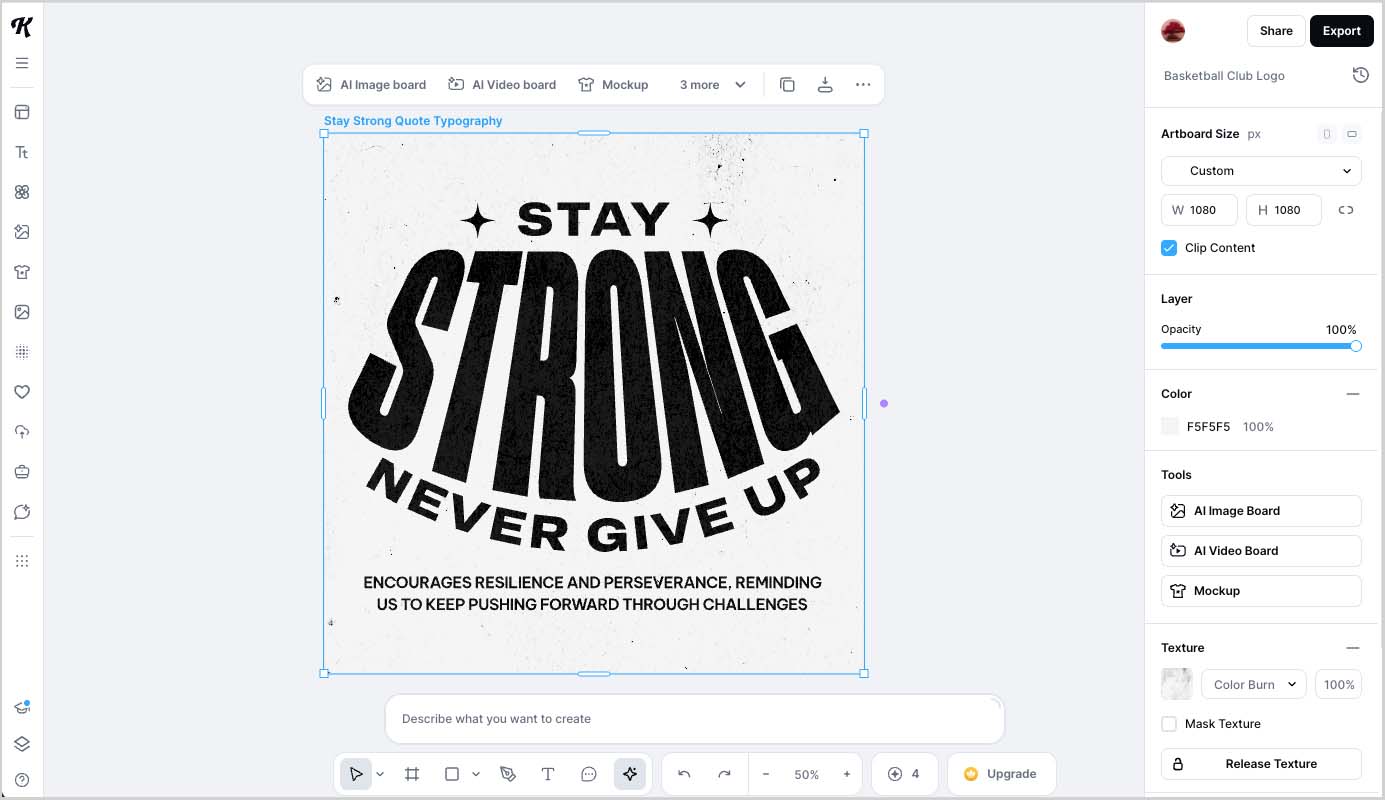
Task: Click the Export button
Action: coord(1342,31)
